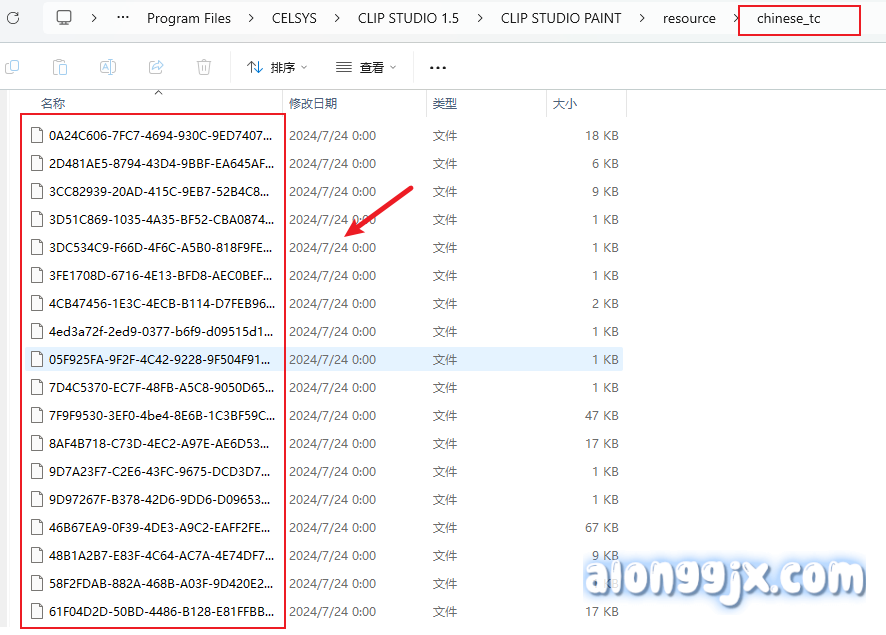Navigate to Program Files in breadcrumb
This screenshot has width=886, height=635.
click(x=188, y=18)
